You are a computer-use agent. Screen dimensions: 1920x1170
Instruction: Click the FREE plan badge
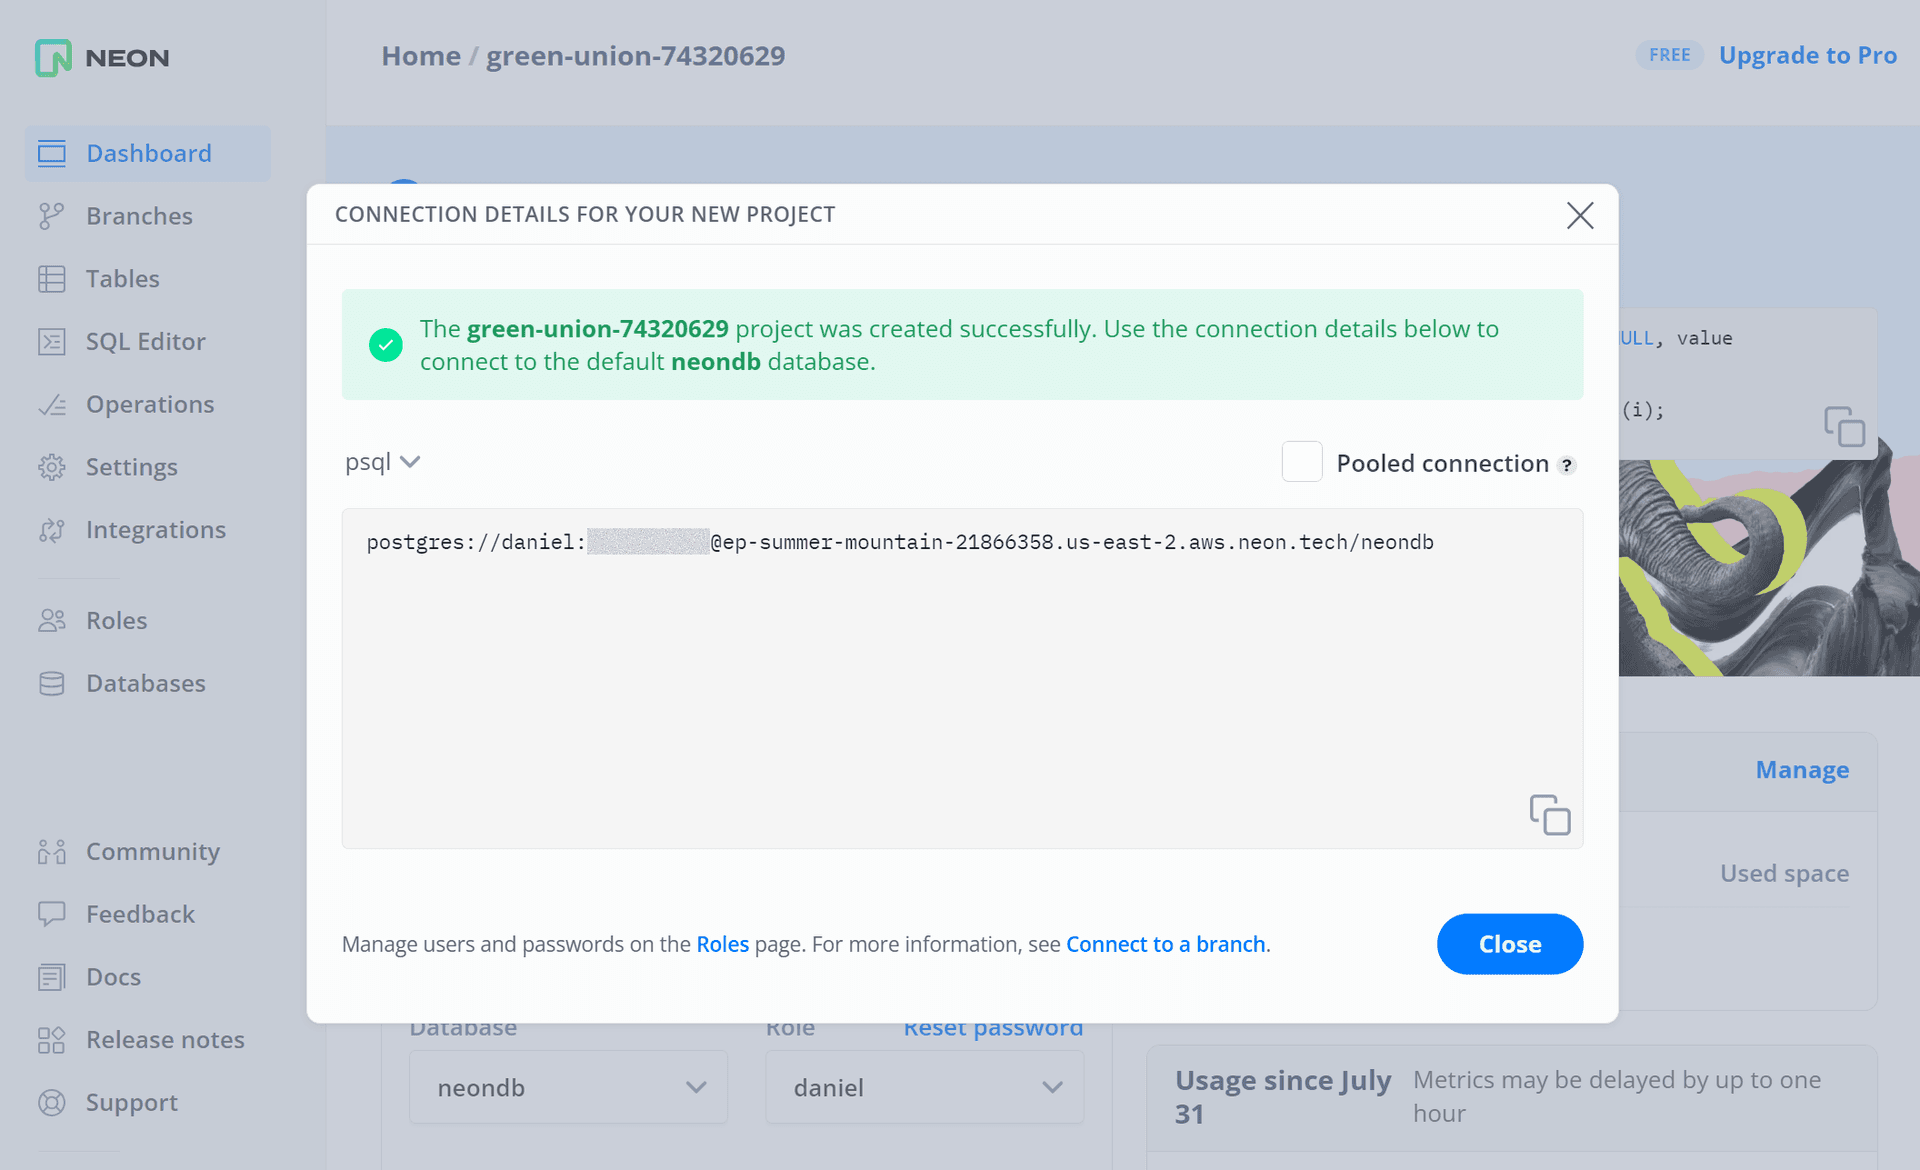[x=1669, y=55]
